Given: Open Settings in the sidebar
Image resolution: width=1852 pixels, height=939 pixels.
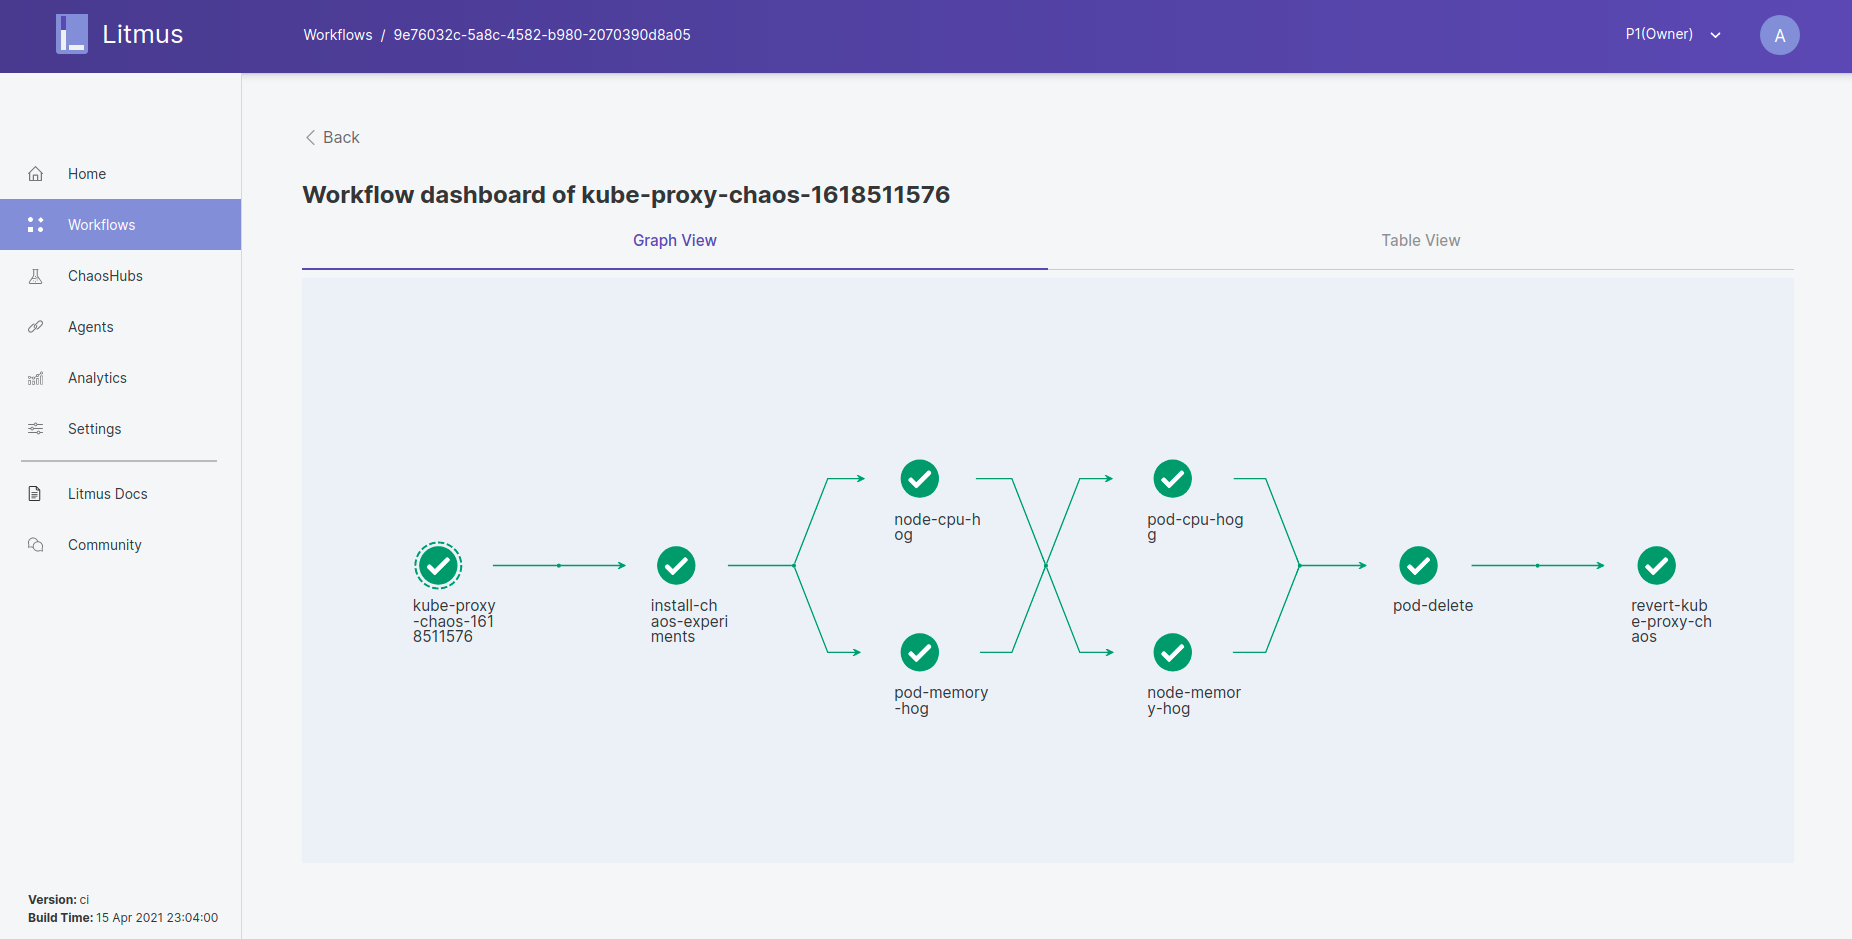Looking at the screenshot, I should [120, 429].
